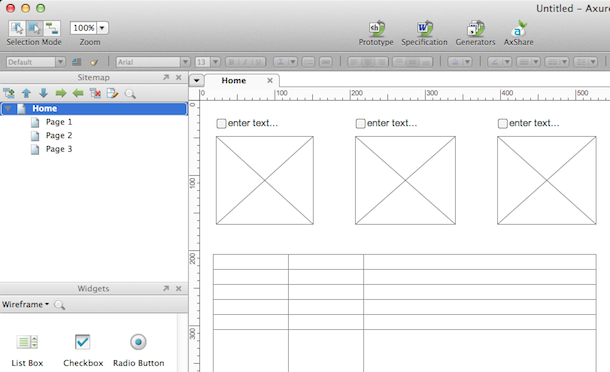The image size is (610, 372).
Task: Check the middle enter text checkbox
Action: [x=360, y=123]
